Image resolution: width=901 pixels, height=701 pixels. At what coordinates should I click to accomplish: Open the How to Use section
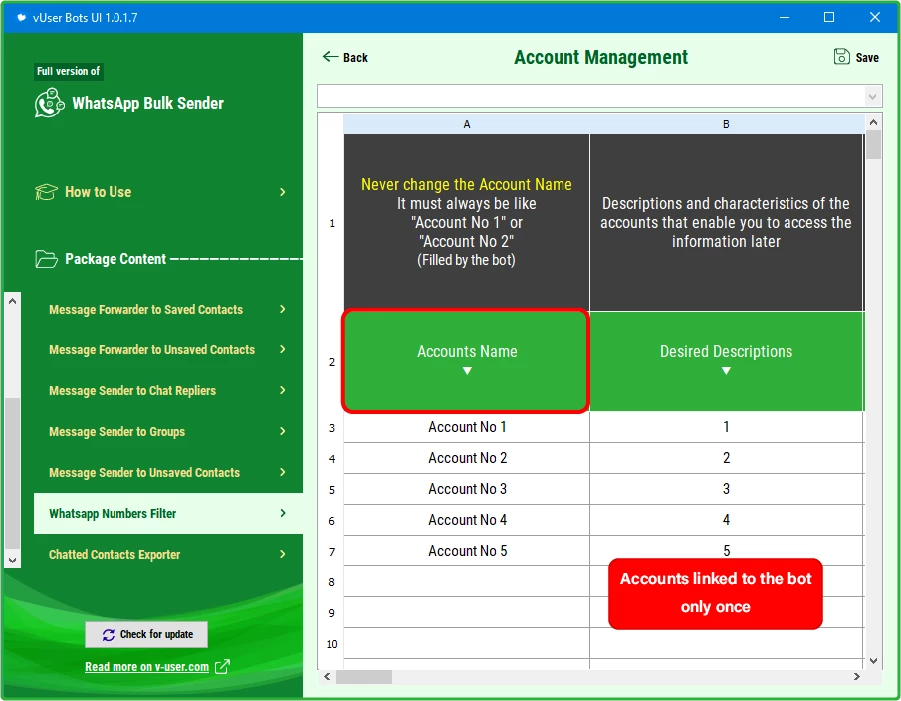(x=98, y=192)
